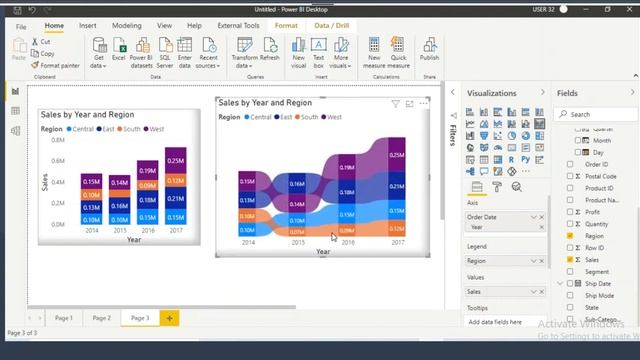
Task: Choose the Line chart visualization icon
Action: tap(470, 124)
